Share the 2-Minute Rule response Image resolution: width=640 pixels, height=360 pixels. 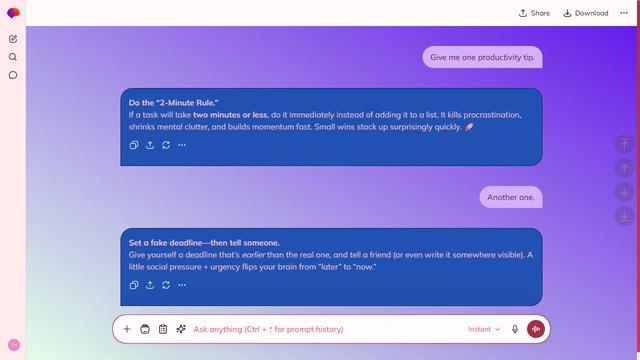coord(150,145)
